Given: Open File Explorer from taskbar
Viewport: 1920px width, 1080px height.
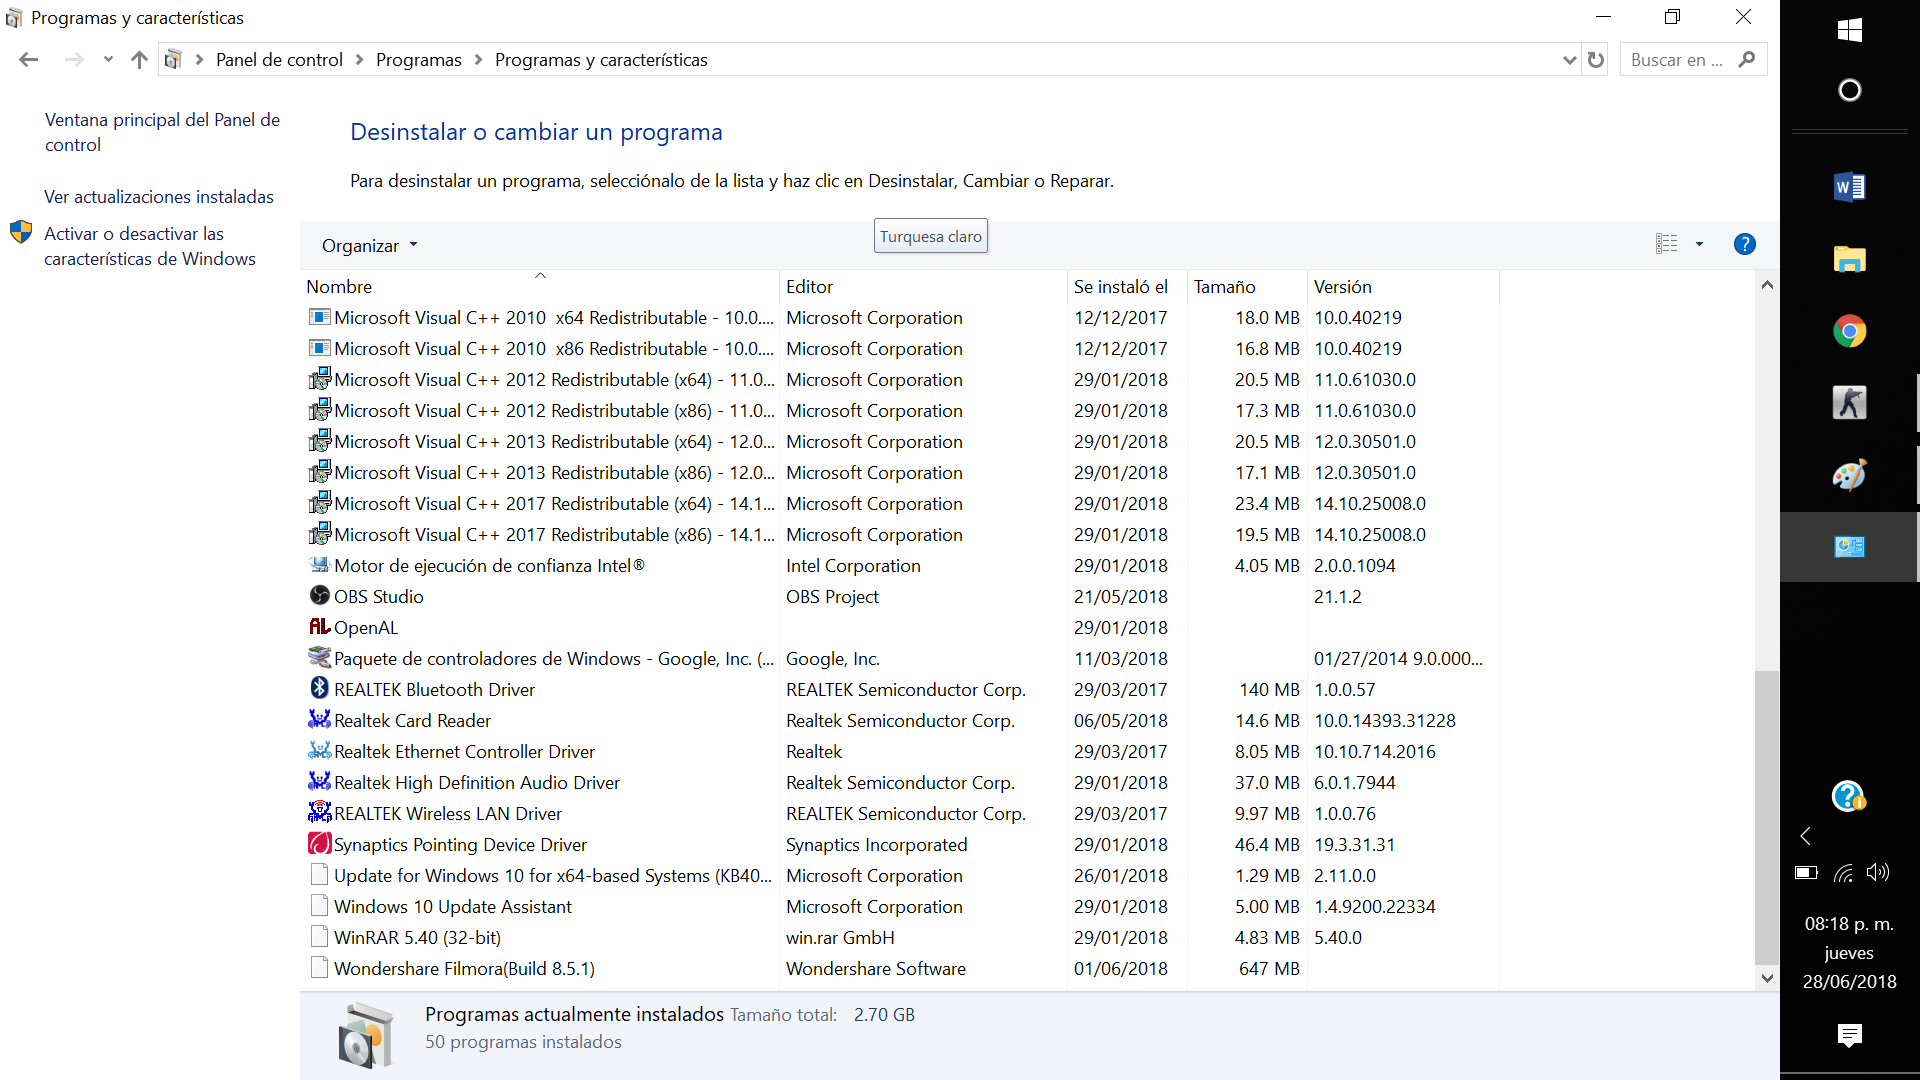Looking at the screenshot, I should pos(1849,259).
